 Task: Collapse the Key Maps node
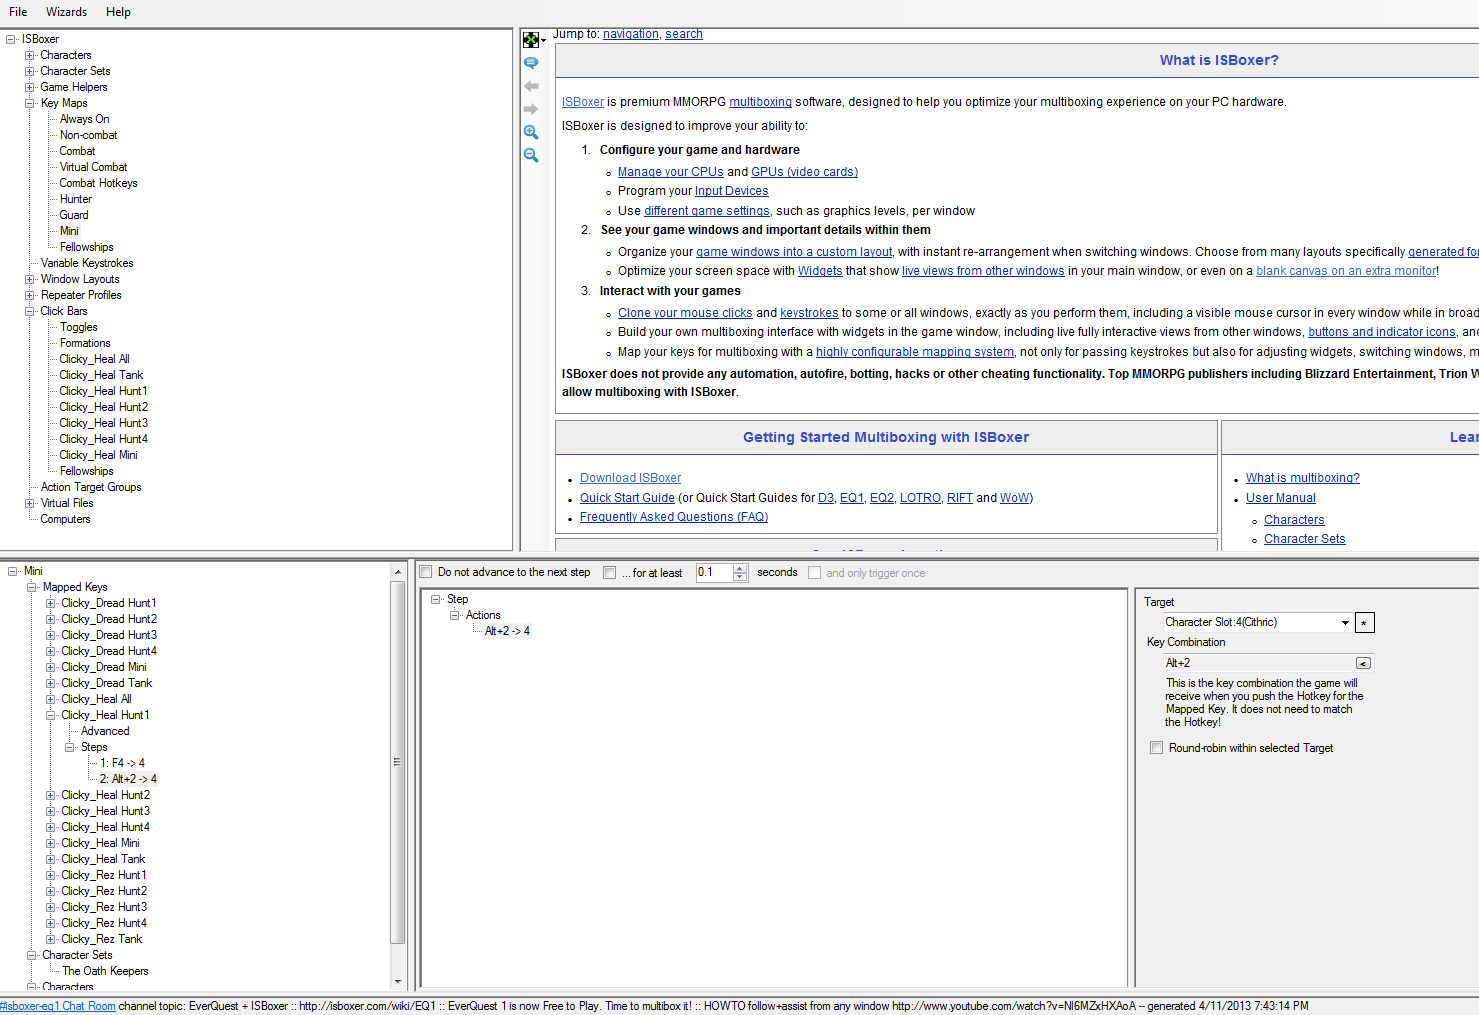click(x=30, y=103)
